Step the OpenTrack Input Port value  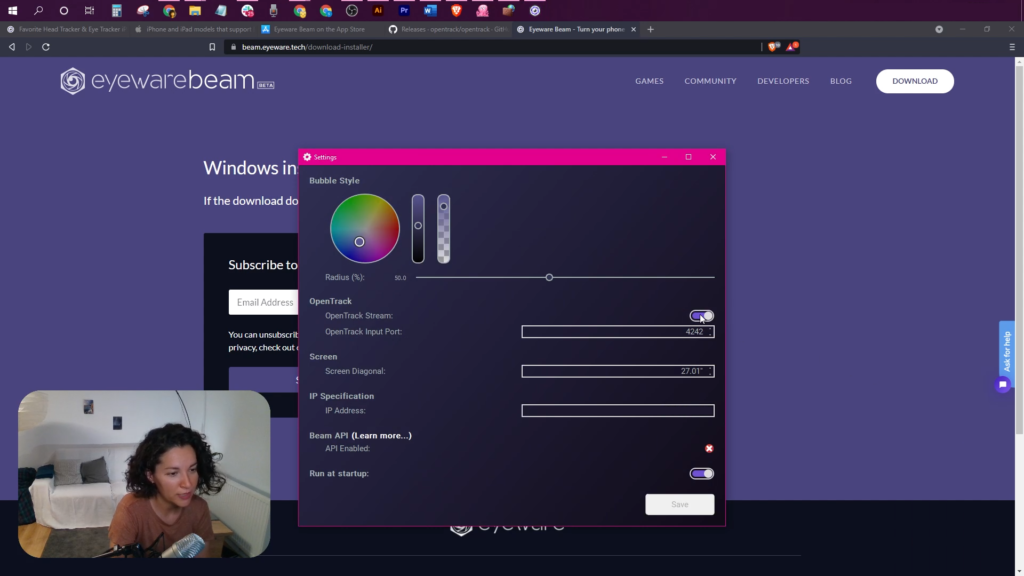pos(711,332)
